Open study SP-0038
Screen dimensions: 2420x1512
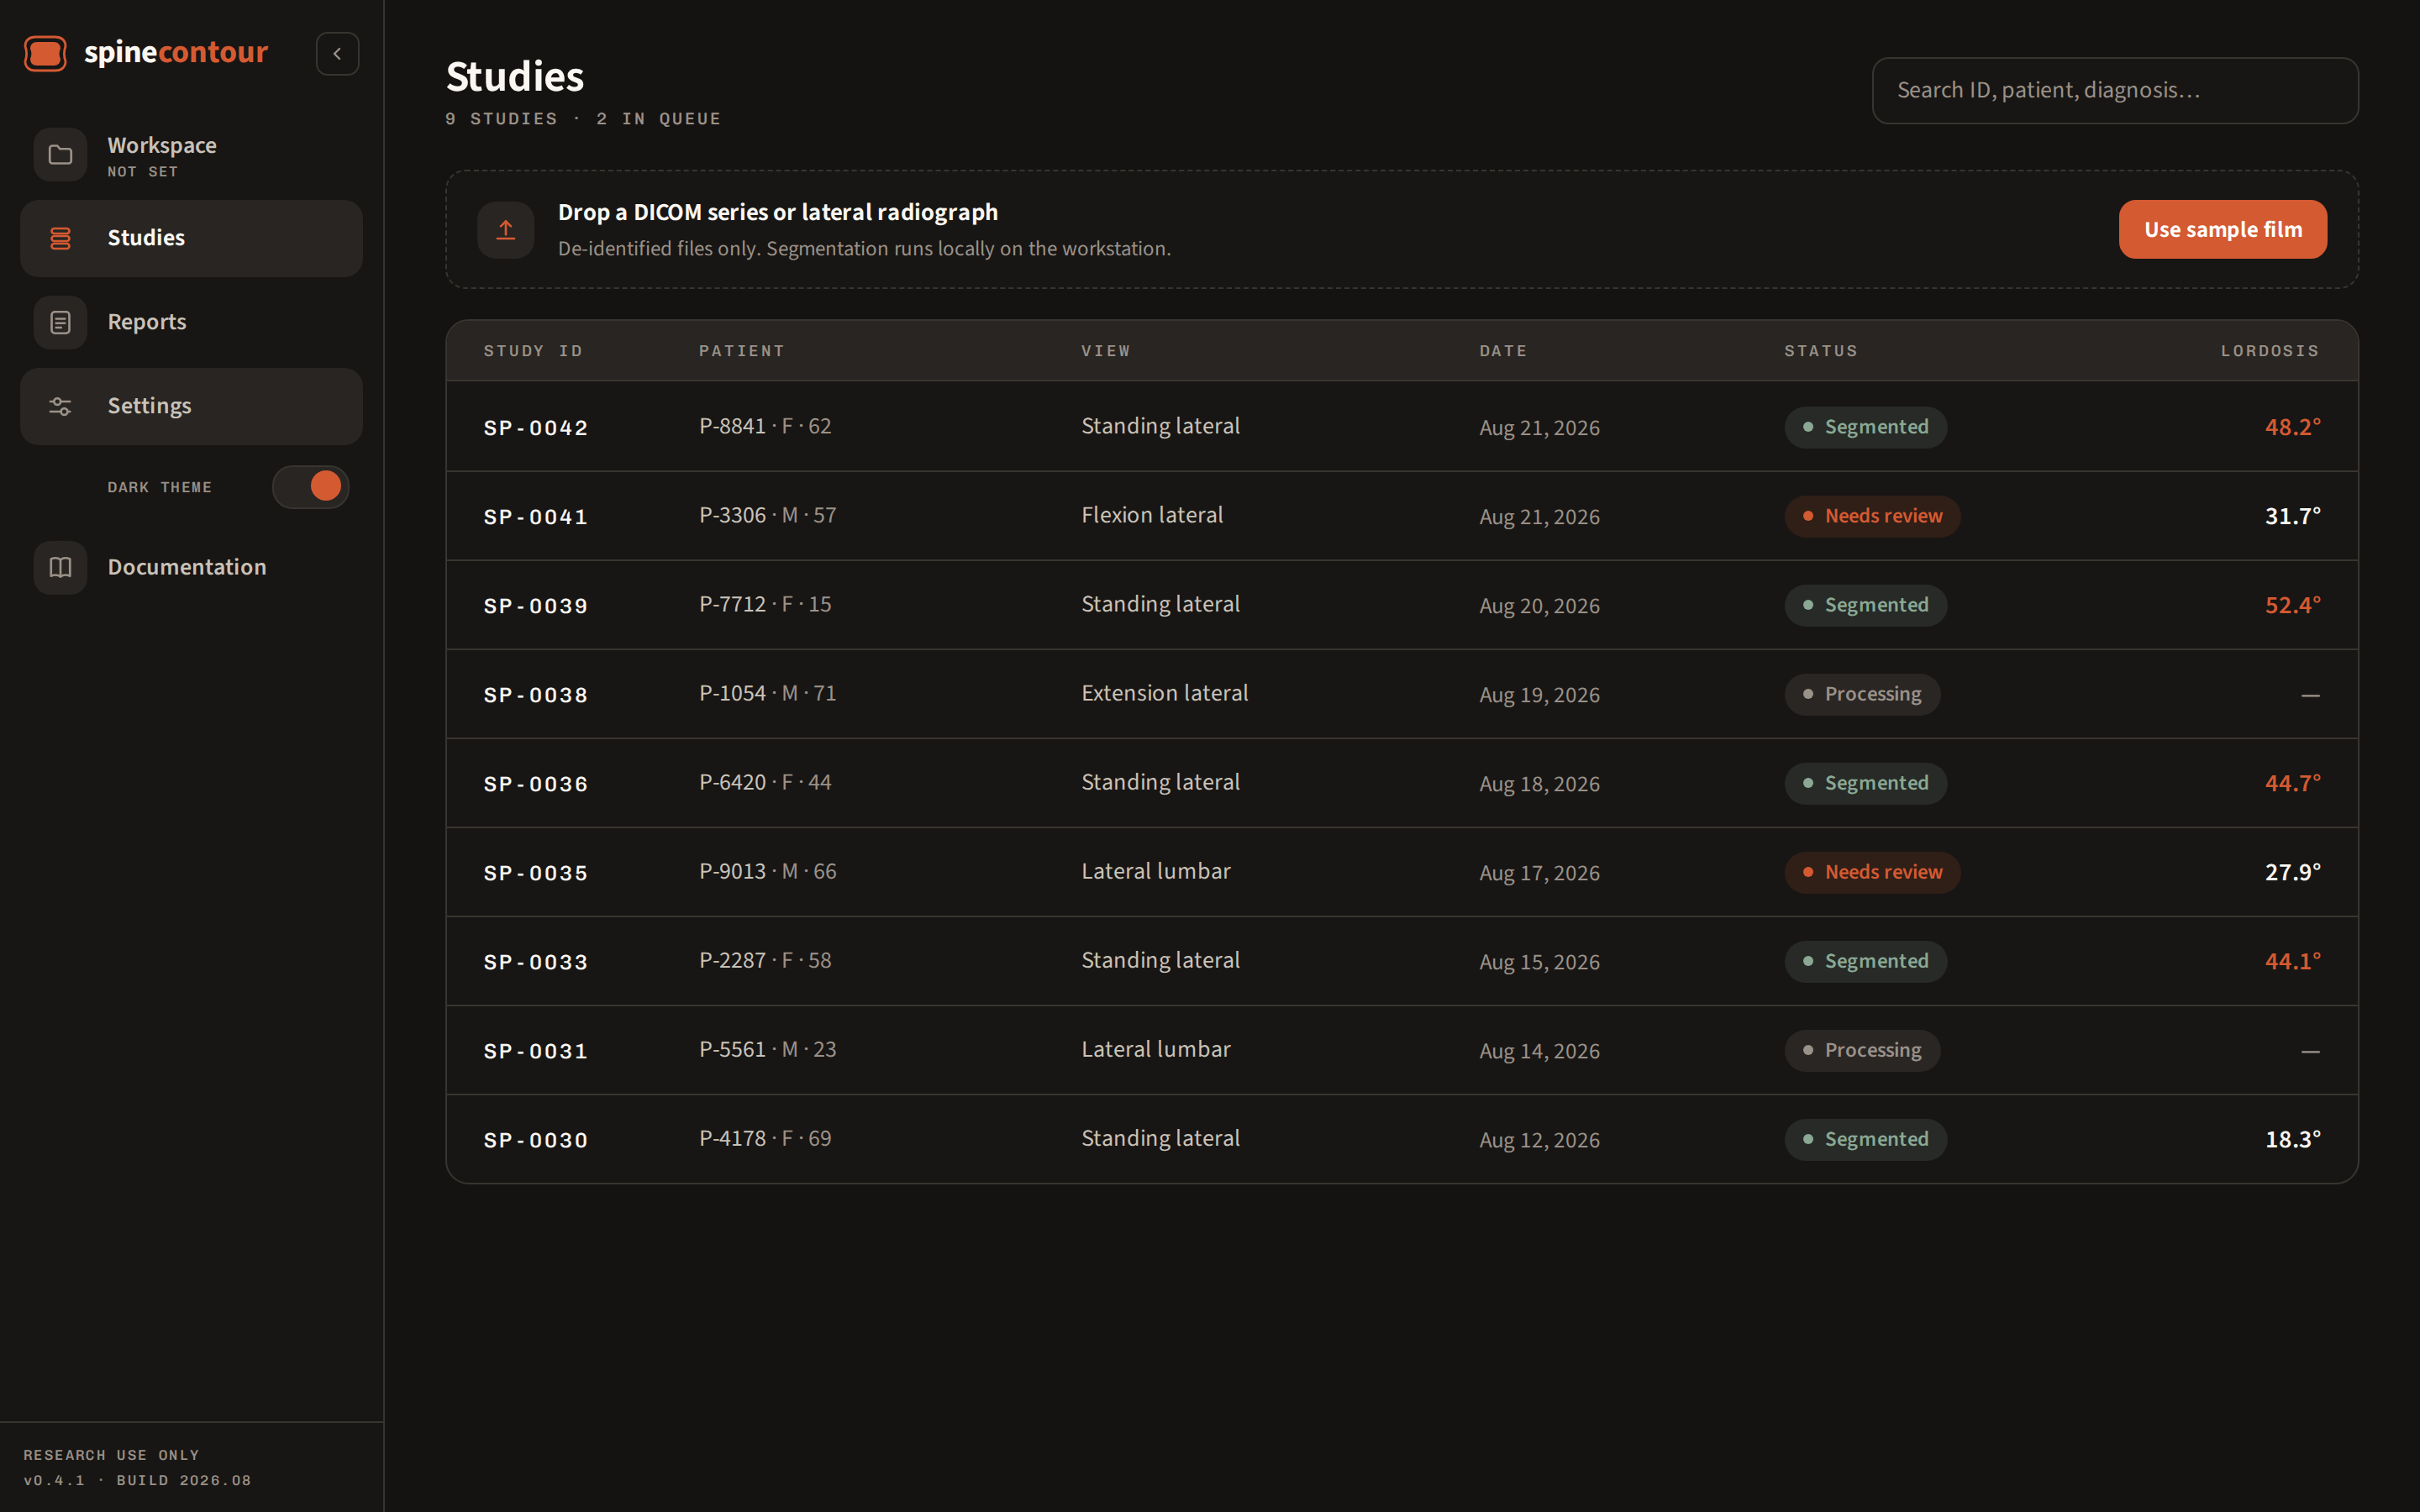(1402, 694)
